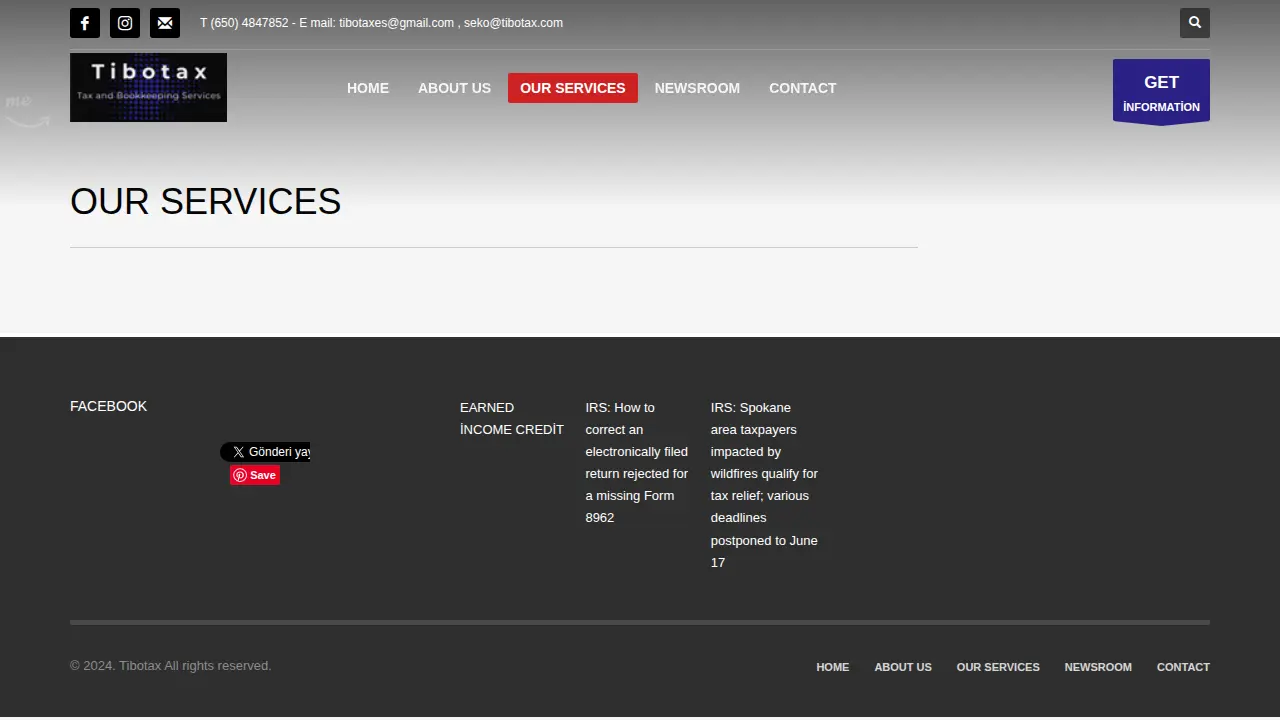Open CONTACT in main navigation
Viewport: 1280px width, 720px height.
point(802,88)
